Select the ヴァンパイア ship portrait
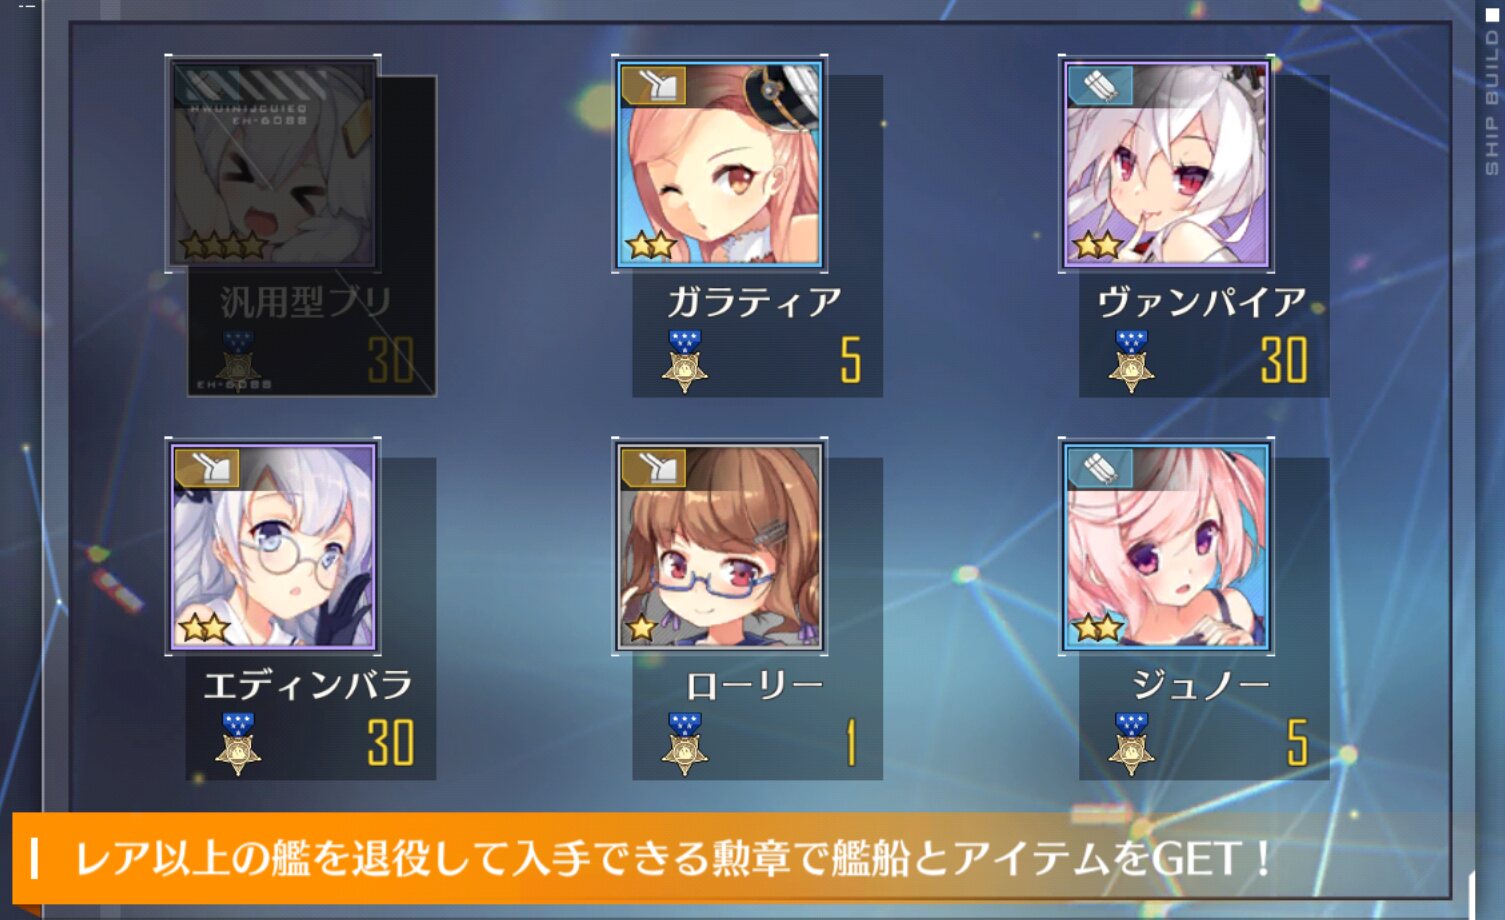Screen dimensions: 1505x920 click(x=1166, y=164)
